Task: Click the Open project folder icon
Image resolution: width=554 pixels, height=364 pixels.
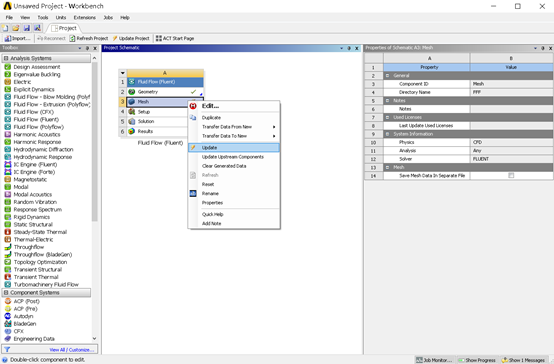Action: pyautogui.click(x=16, y=28)
